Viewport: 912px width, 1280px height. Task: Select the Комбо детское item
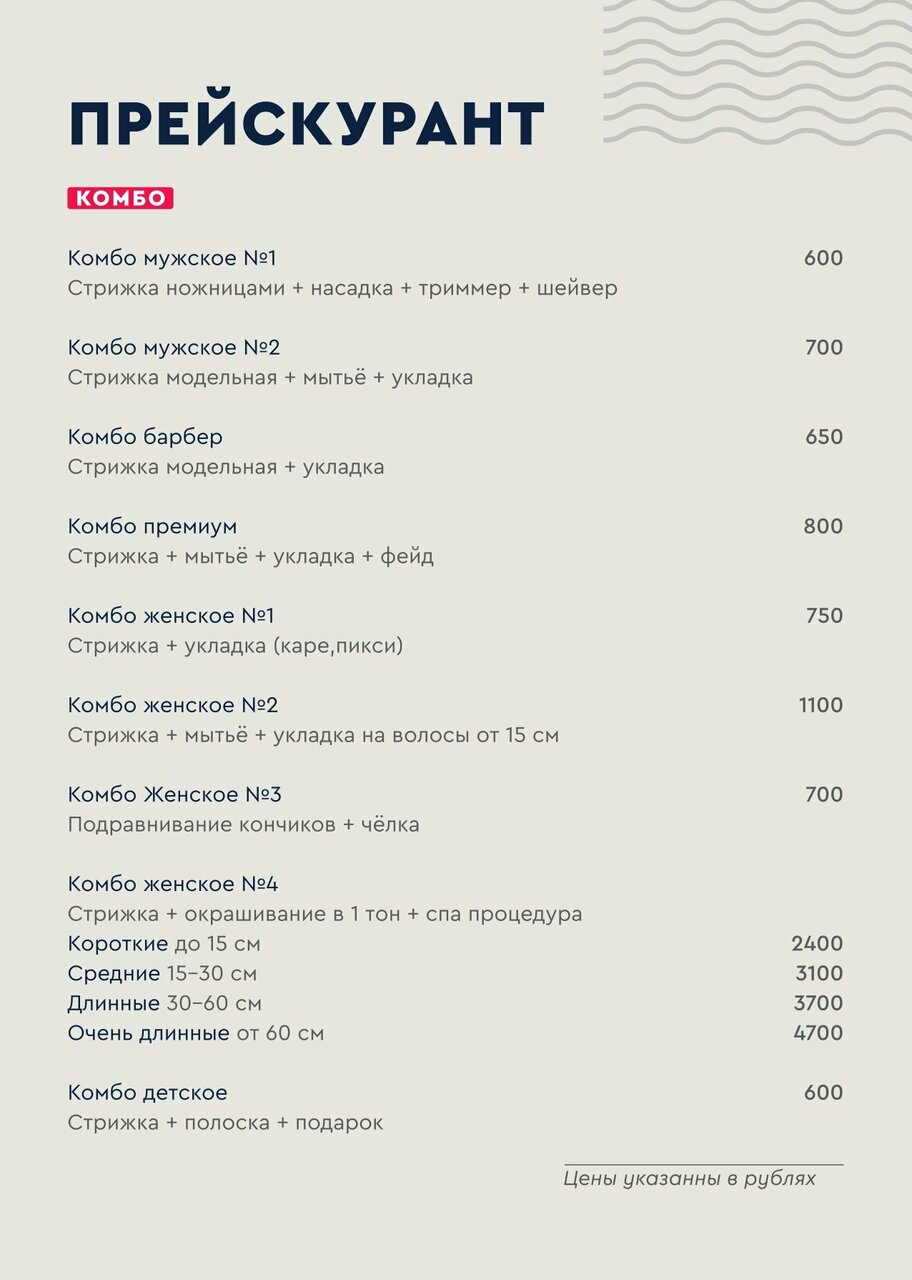point(148,1093)
